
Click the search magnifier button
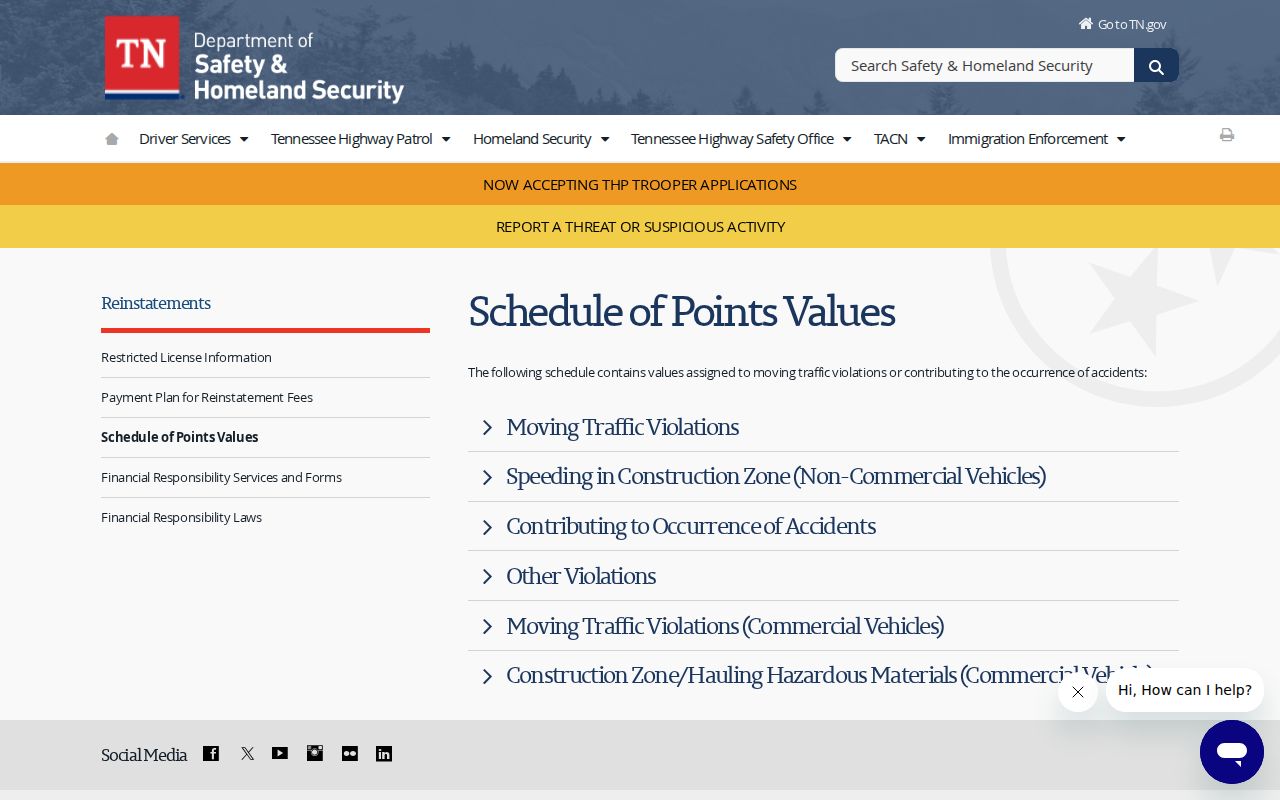click(x=1156, y=66)
